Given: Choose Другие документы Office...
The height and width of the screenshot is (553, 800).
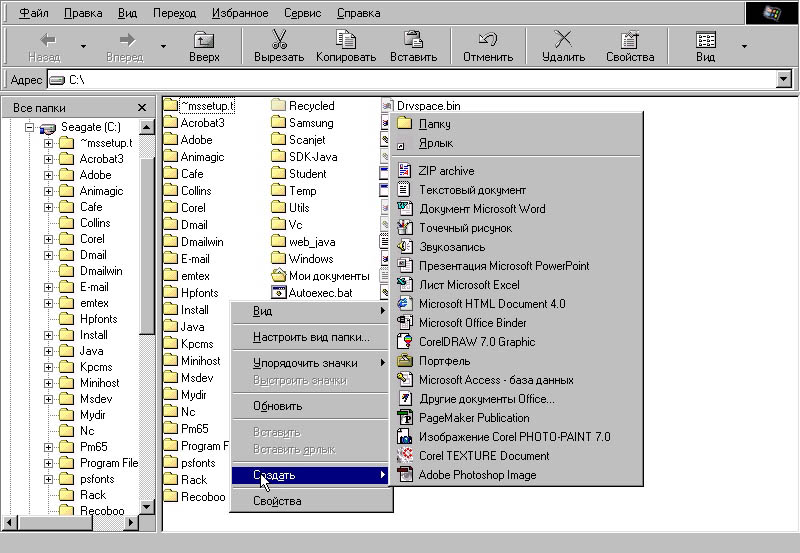Looking at the screenshot, I should 515,399.
